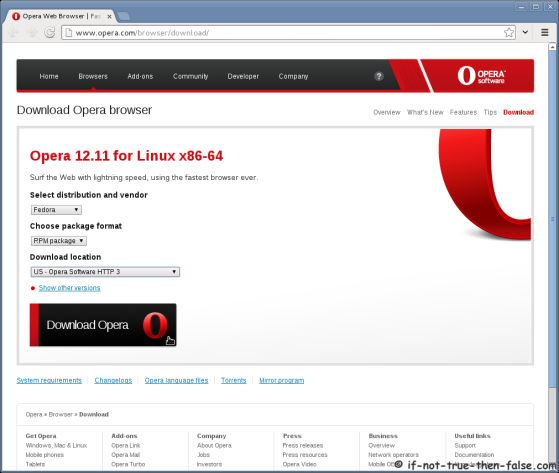Expand the download location dropdown
The width and height of the screenshot is (559, 473).
click(x=105, y=272)
